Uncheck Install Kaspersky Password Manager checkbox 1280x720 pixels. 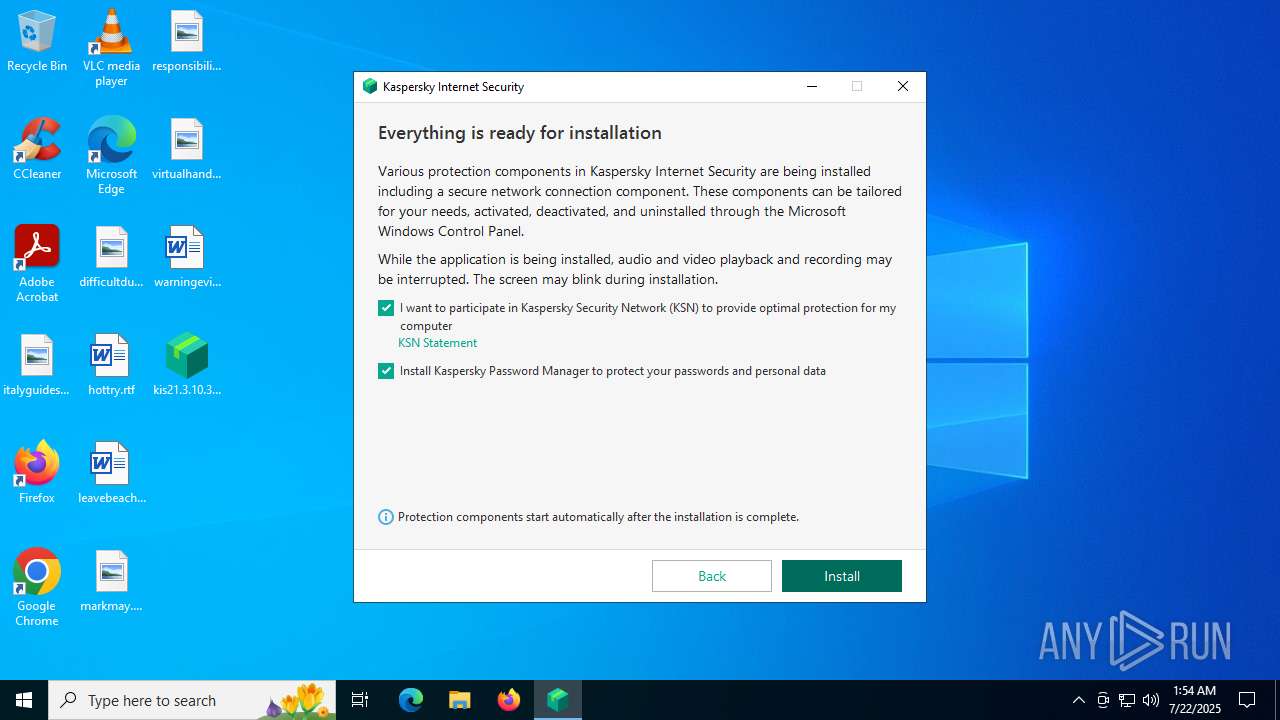(x=386, y=371)
